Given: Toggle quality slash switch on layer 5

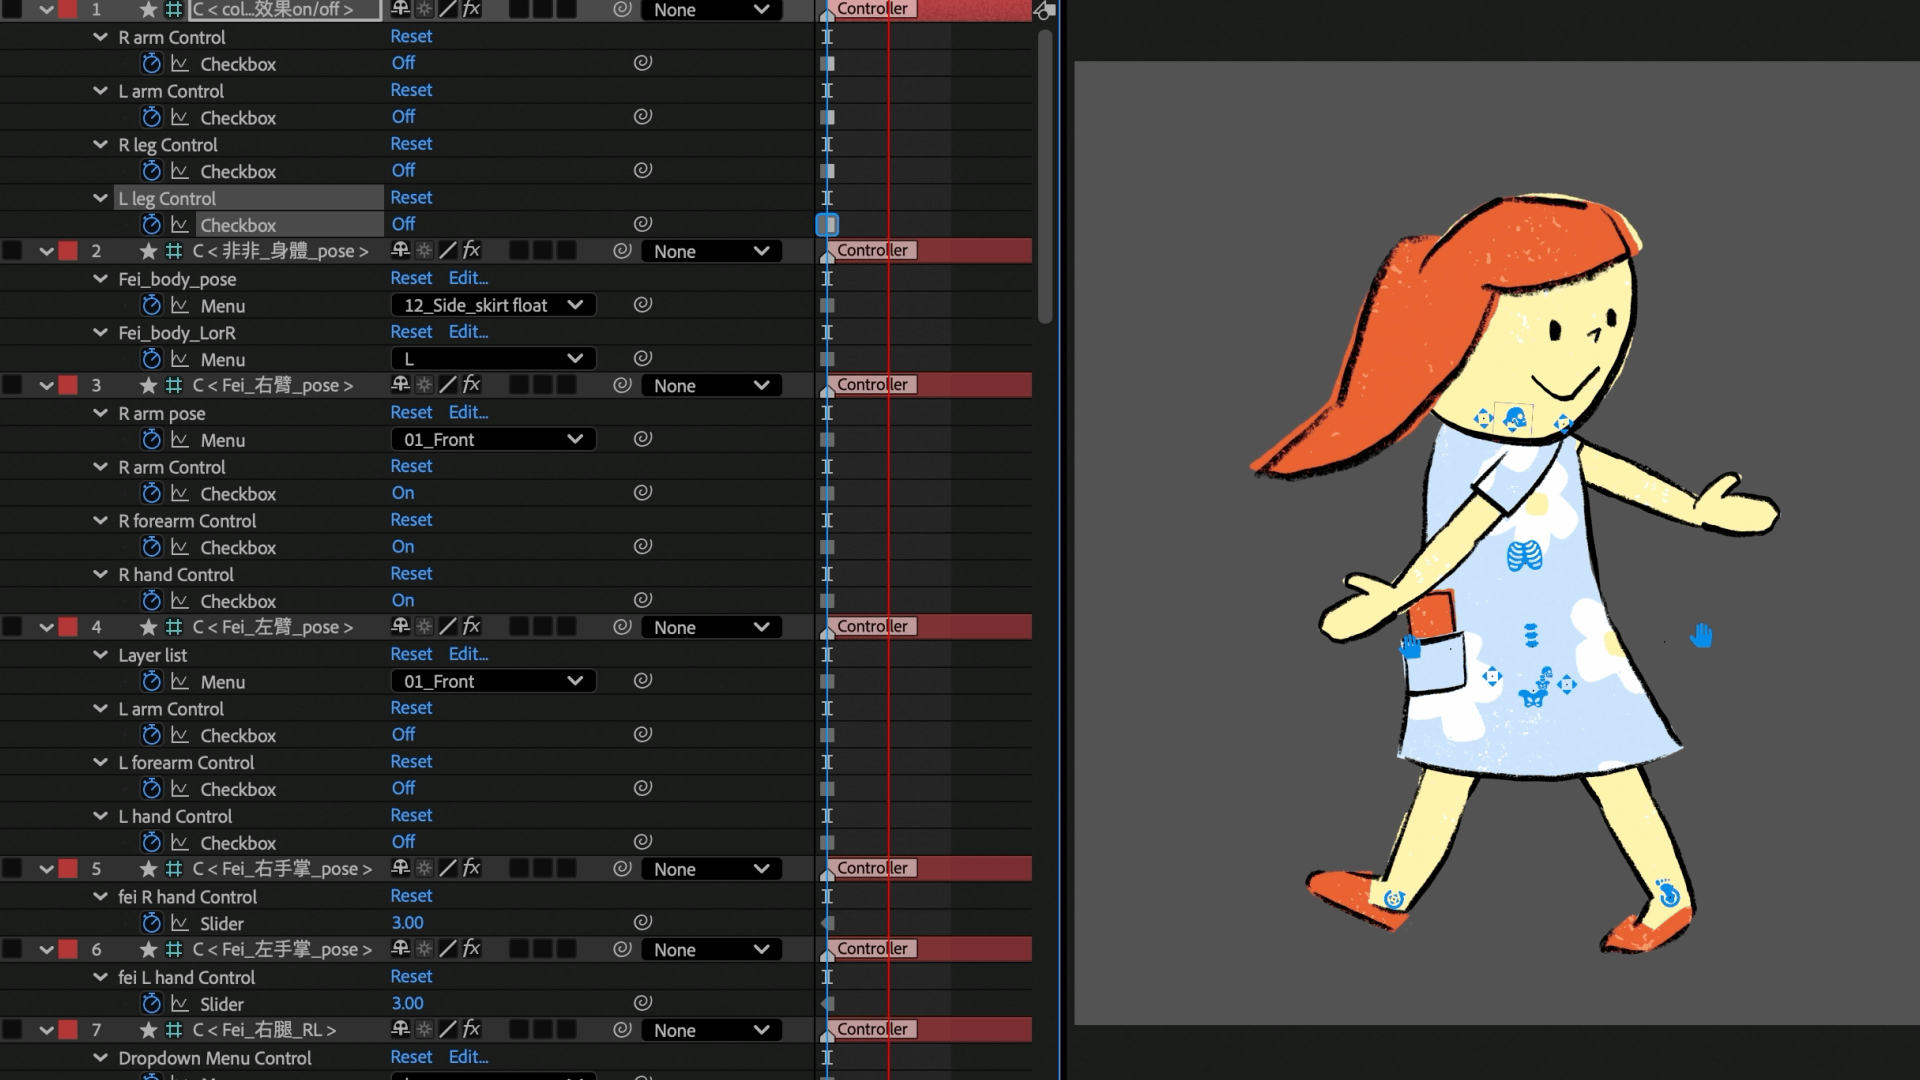Looking at the screenshot, I should pyautogui.click(x=448, y=869).
